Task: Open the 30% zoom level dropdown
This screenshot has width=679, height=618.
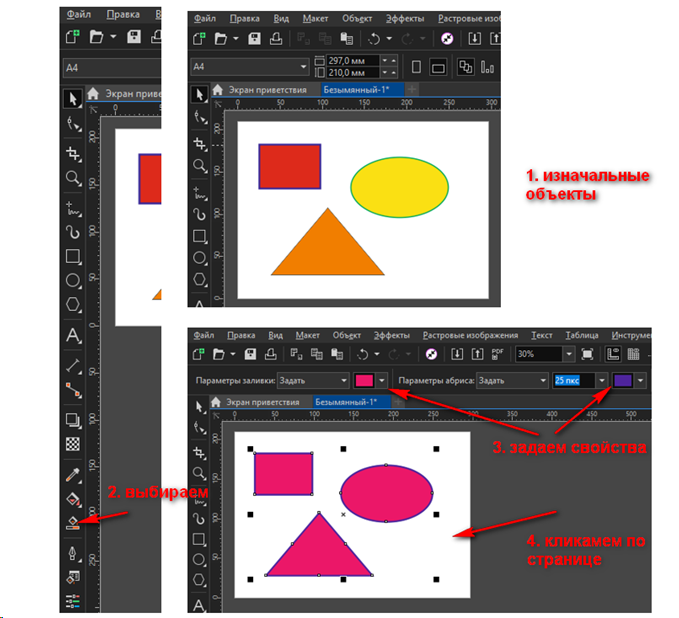Action: pos(569,354)
